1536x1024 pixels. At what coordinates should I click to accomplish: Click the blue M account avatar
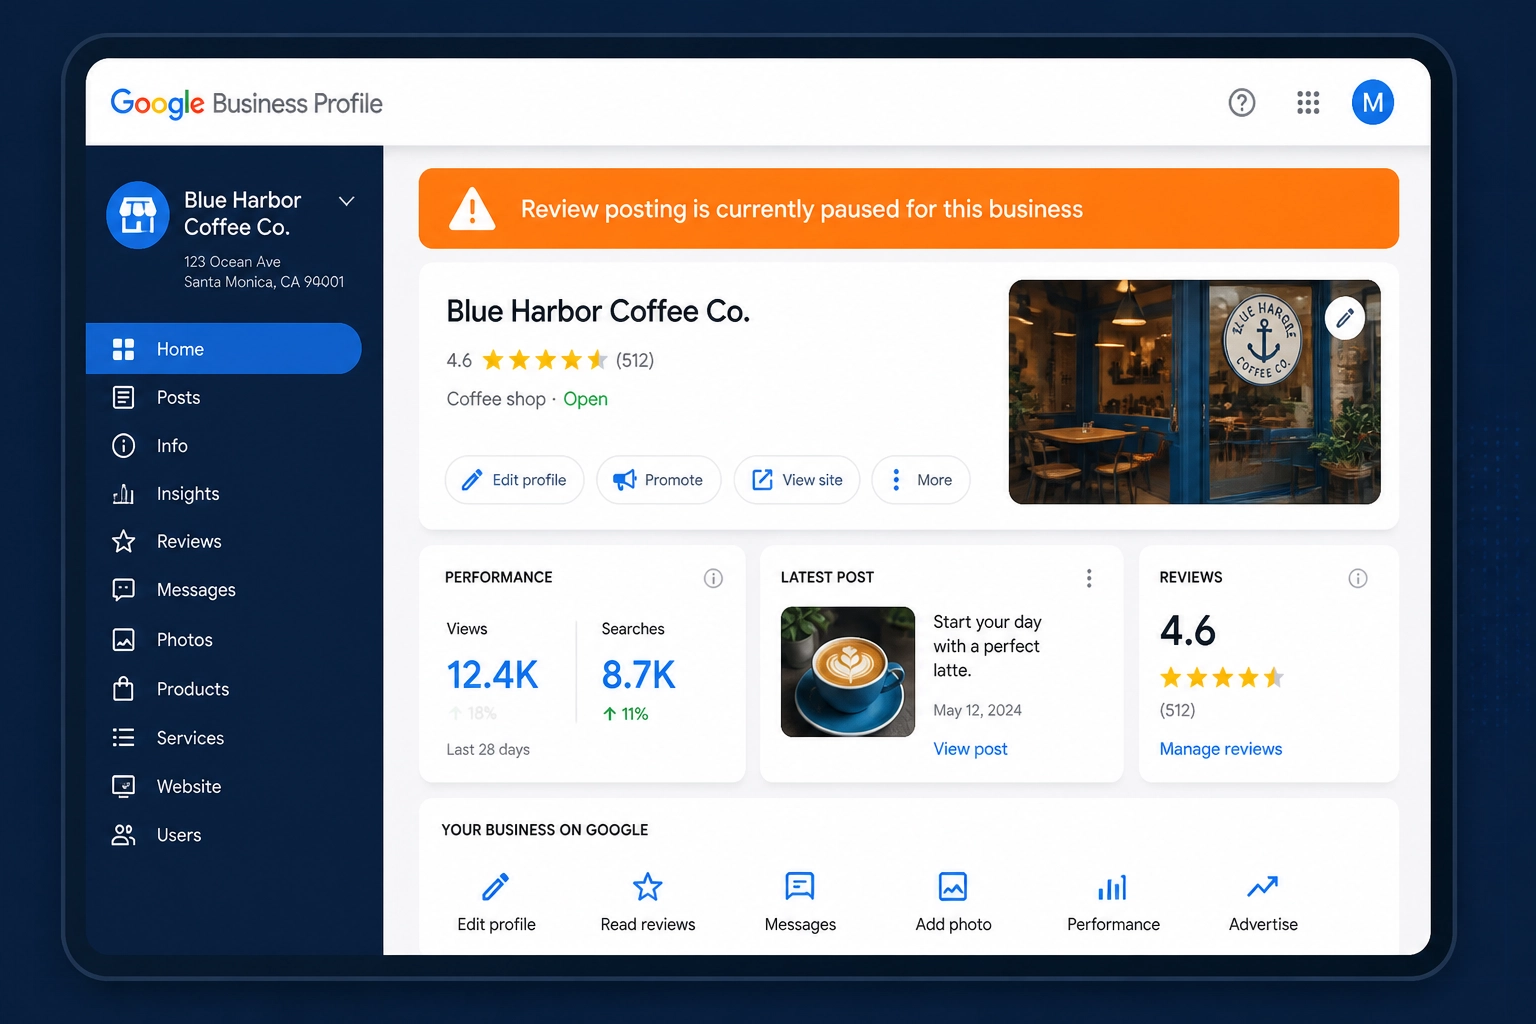(1373, 102)
